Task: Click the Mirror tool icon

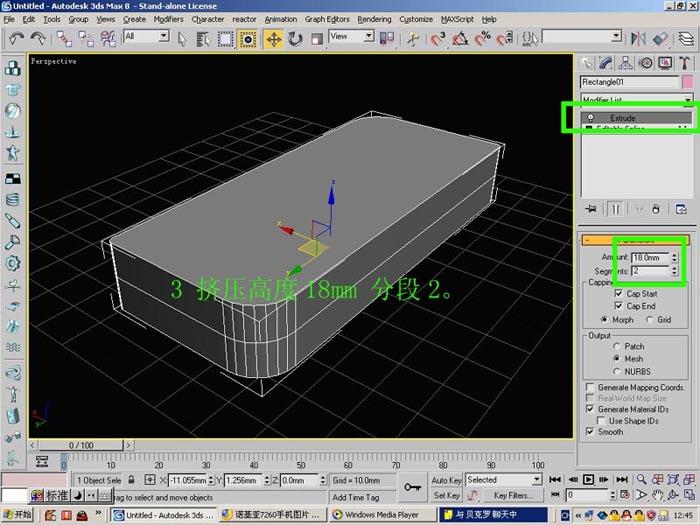Action: click(x=638, y=39)
